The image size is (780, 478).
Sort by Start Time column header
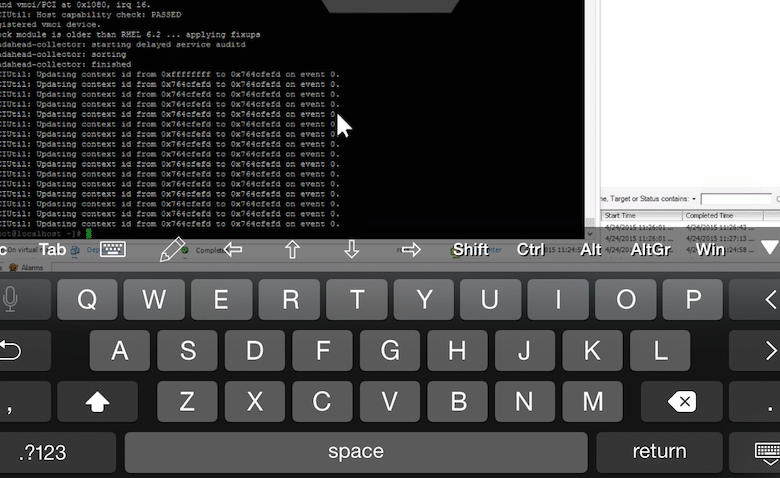[x=641, y=215]
